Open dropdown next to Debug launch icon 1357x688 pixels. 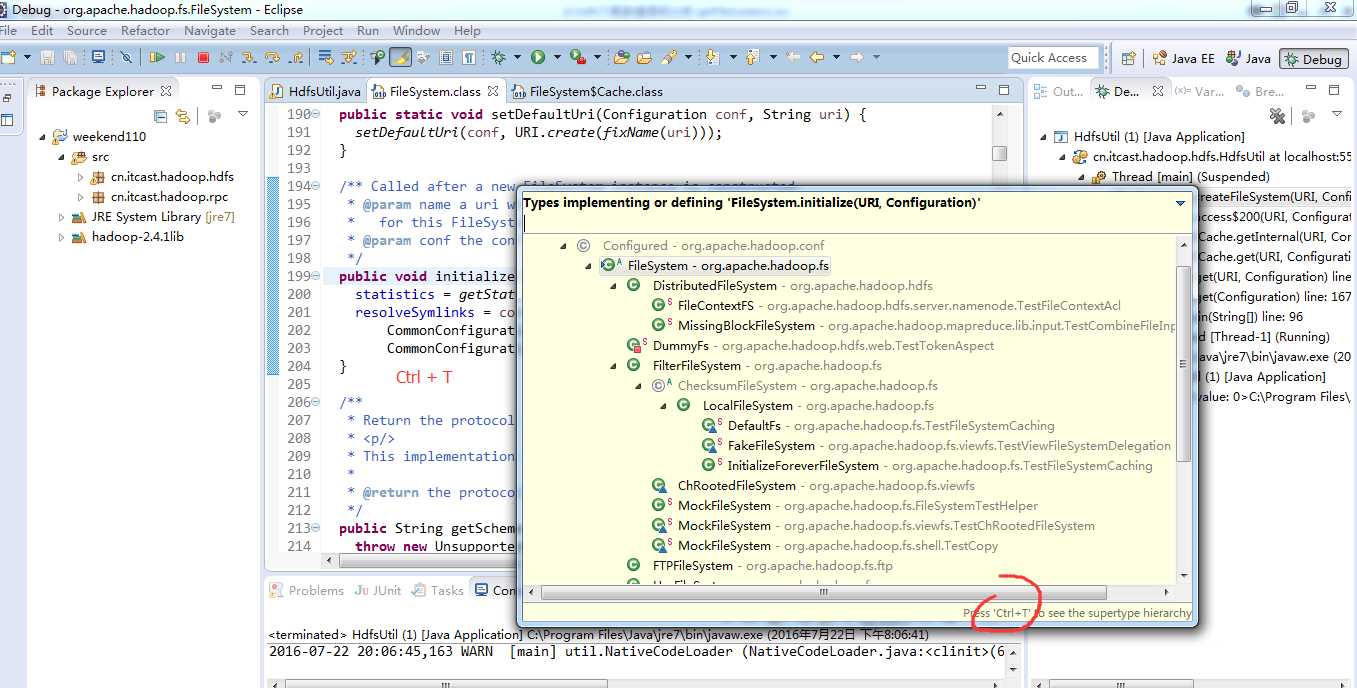[516, 58]
